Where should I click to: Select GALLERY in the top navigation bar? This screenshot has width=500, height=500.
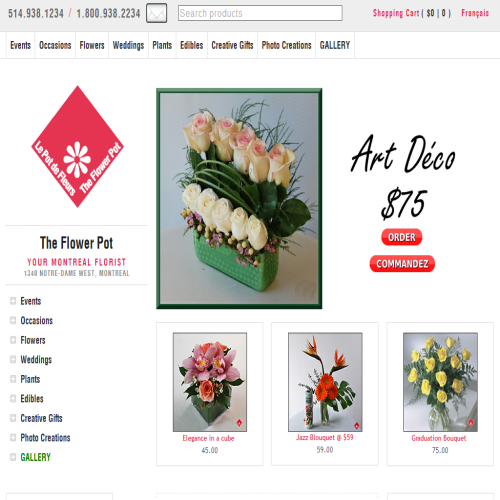pyautogui.click(x=335, y=45)
